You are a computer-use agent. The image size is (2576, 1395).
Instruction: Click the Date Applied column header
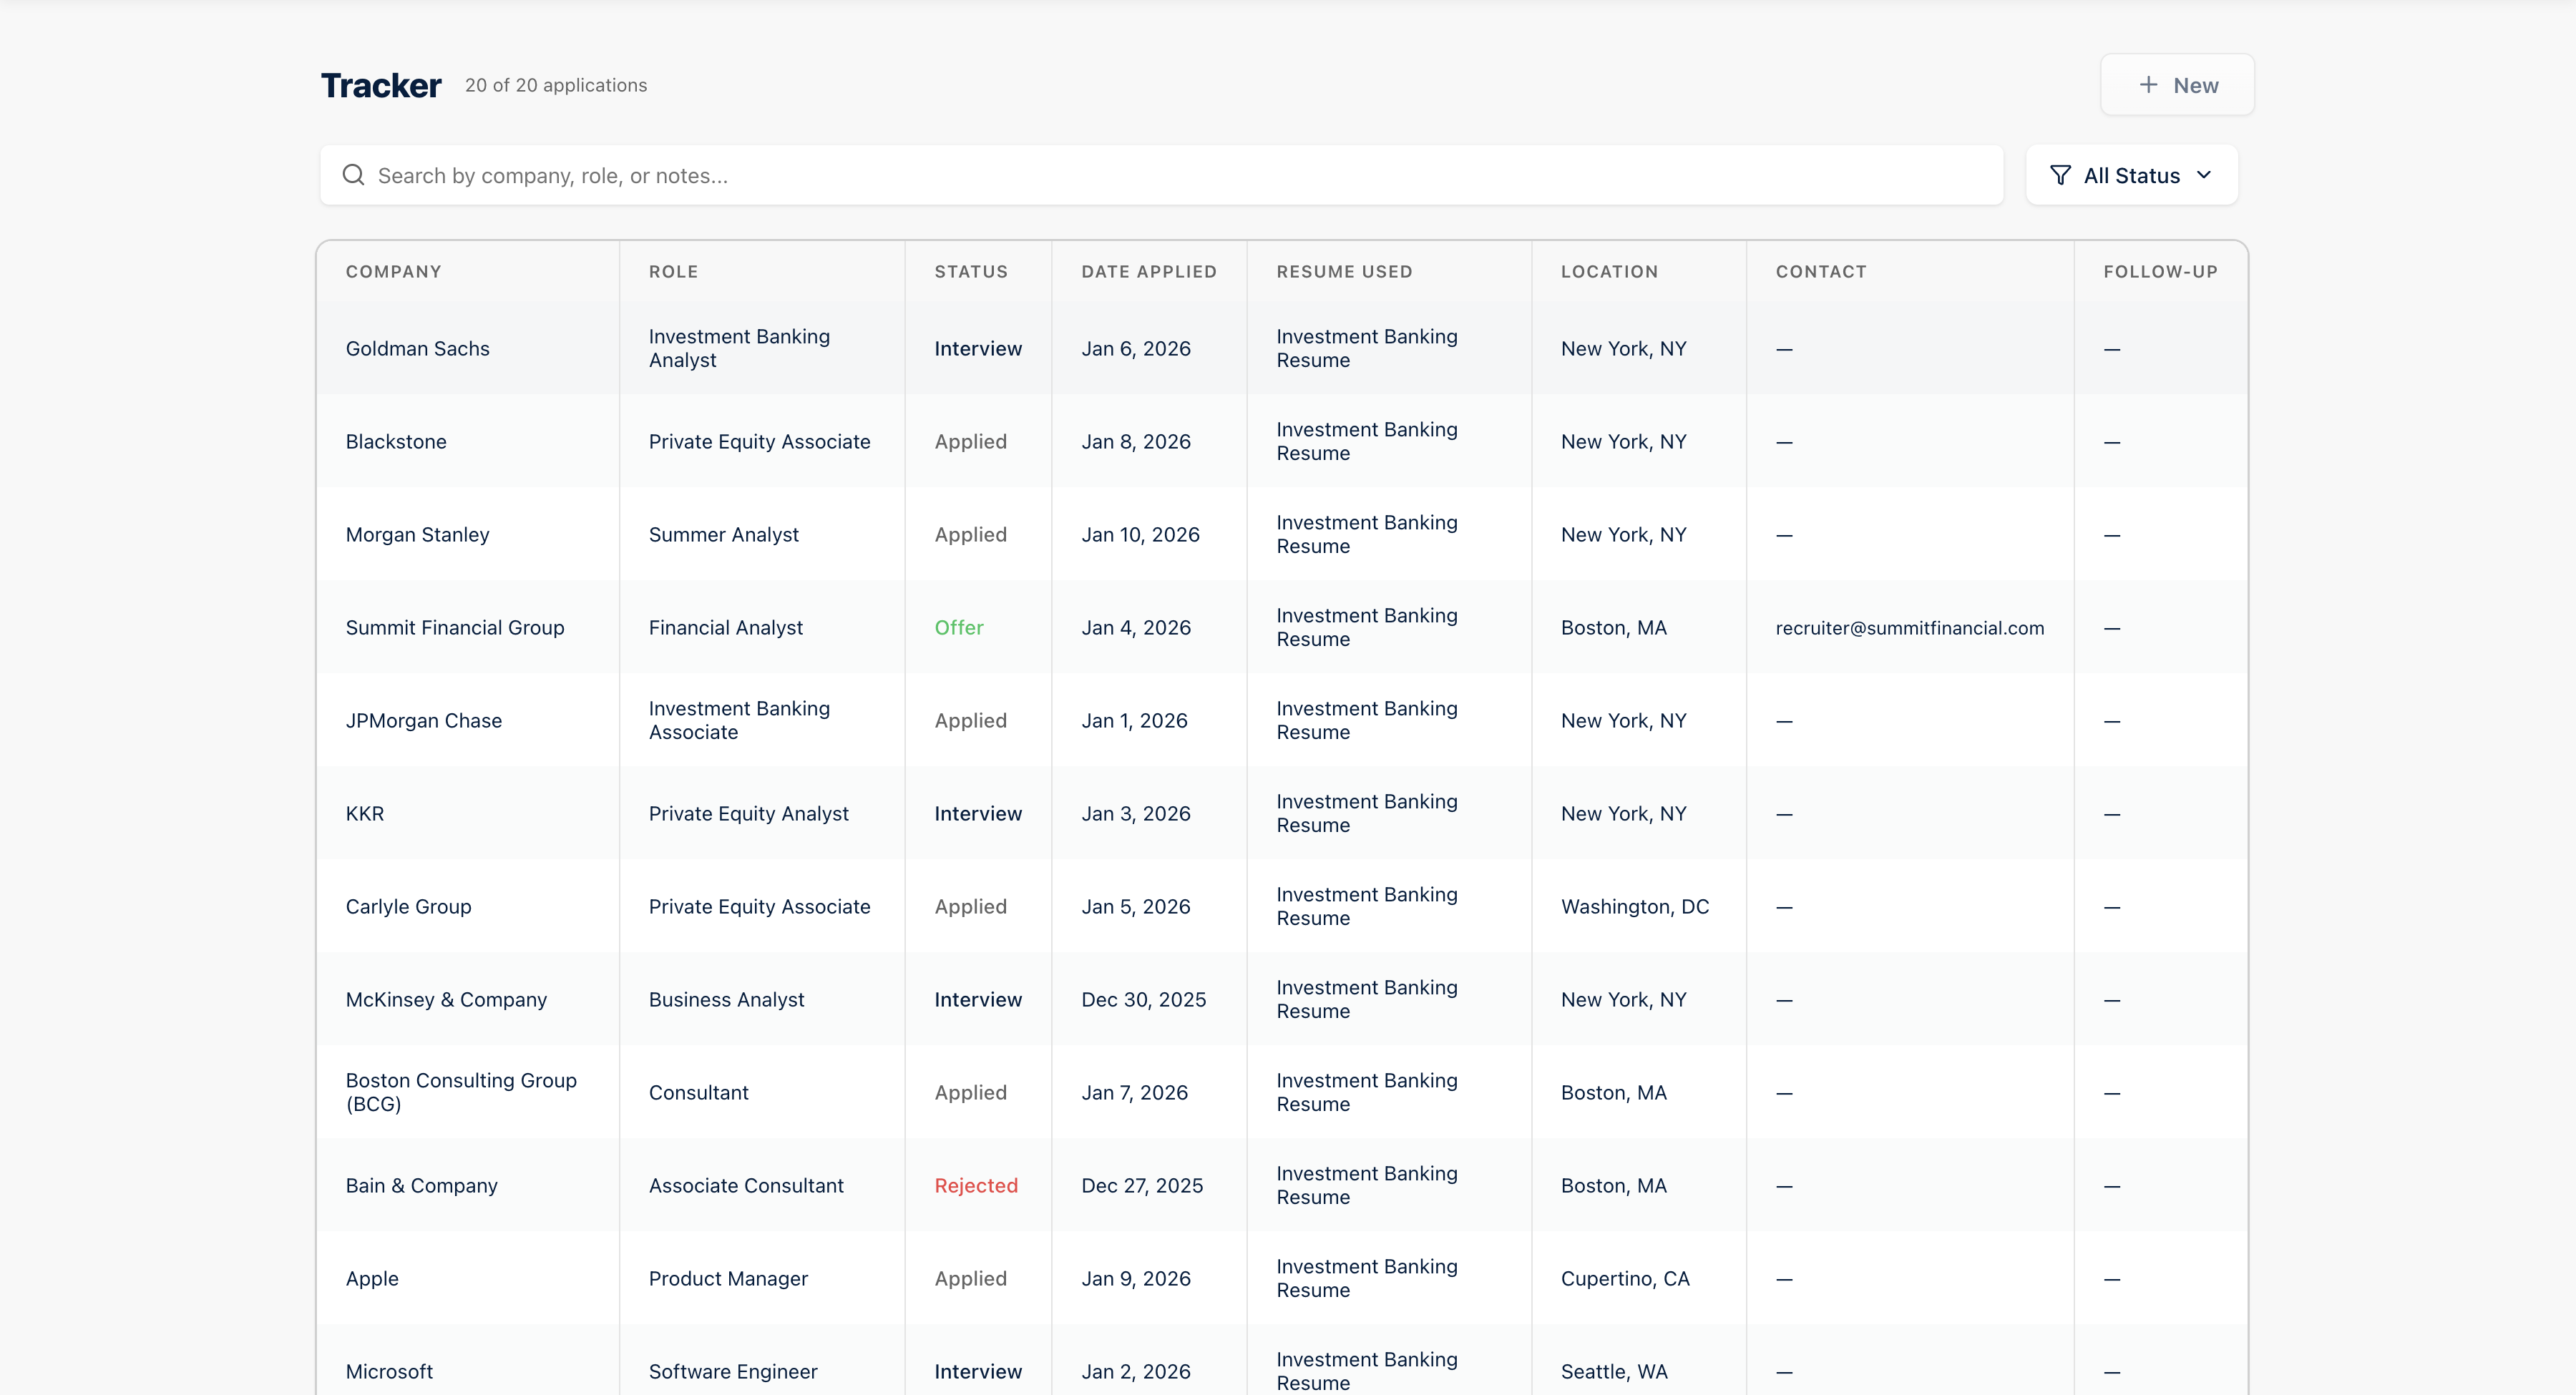point(1148,271)
